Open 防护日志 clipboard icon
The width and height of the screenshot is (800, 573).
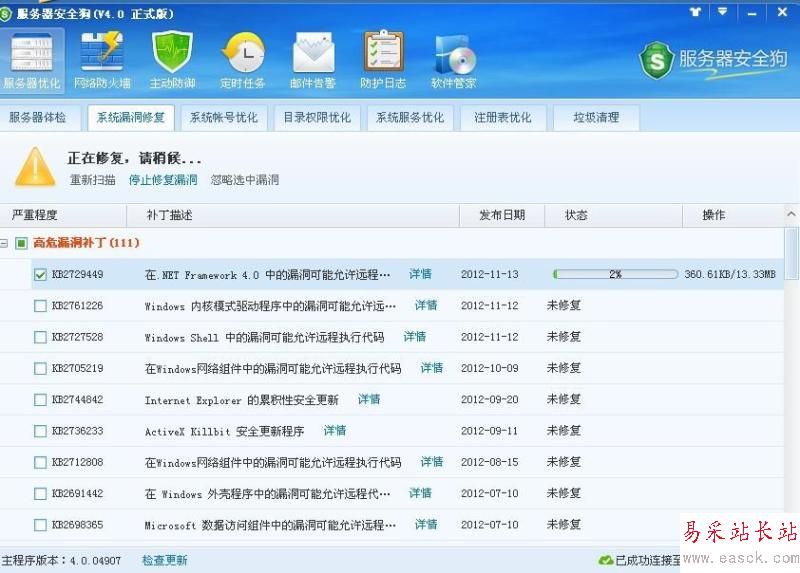(383, 60)
